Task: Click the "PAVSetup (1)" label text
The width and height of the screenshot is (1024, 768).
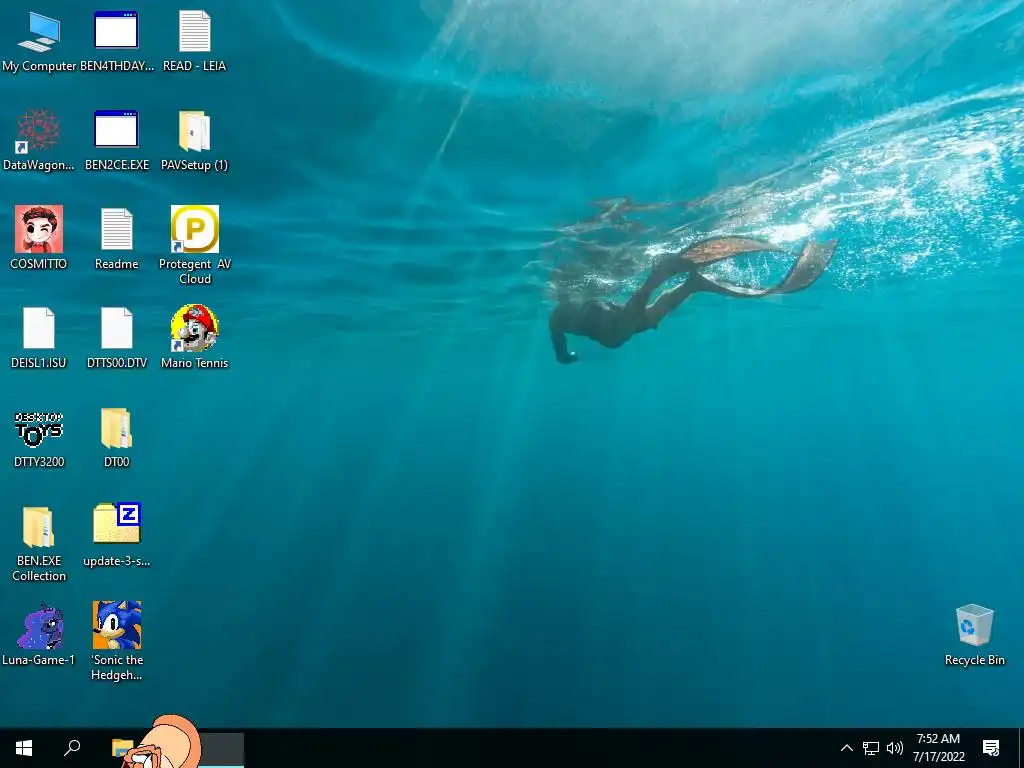Action: [x=195, y=165]
